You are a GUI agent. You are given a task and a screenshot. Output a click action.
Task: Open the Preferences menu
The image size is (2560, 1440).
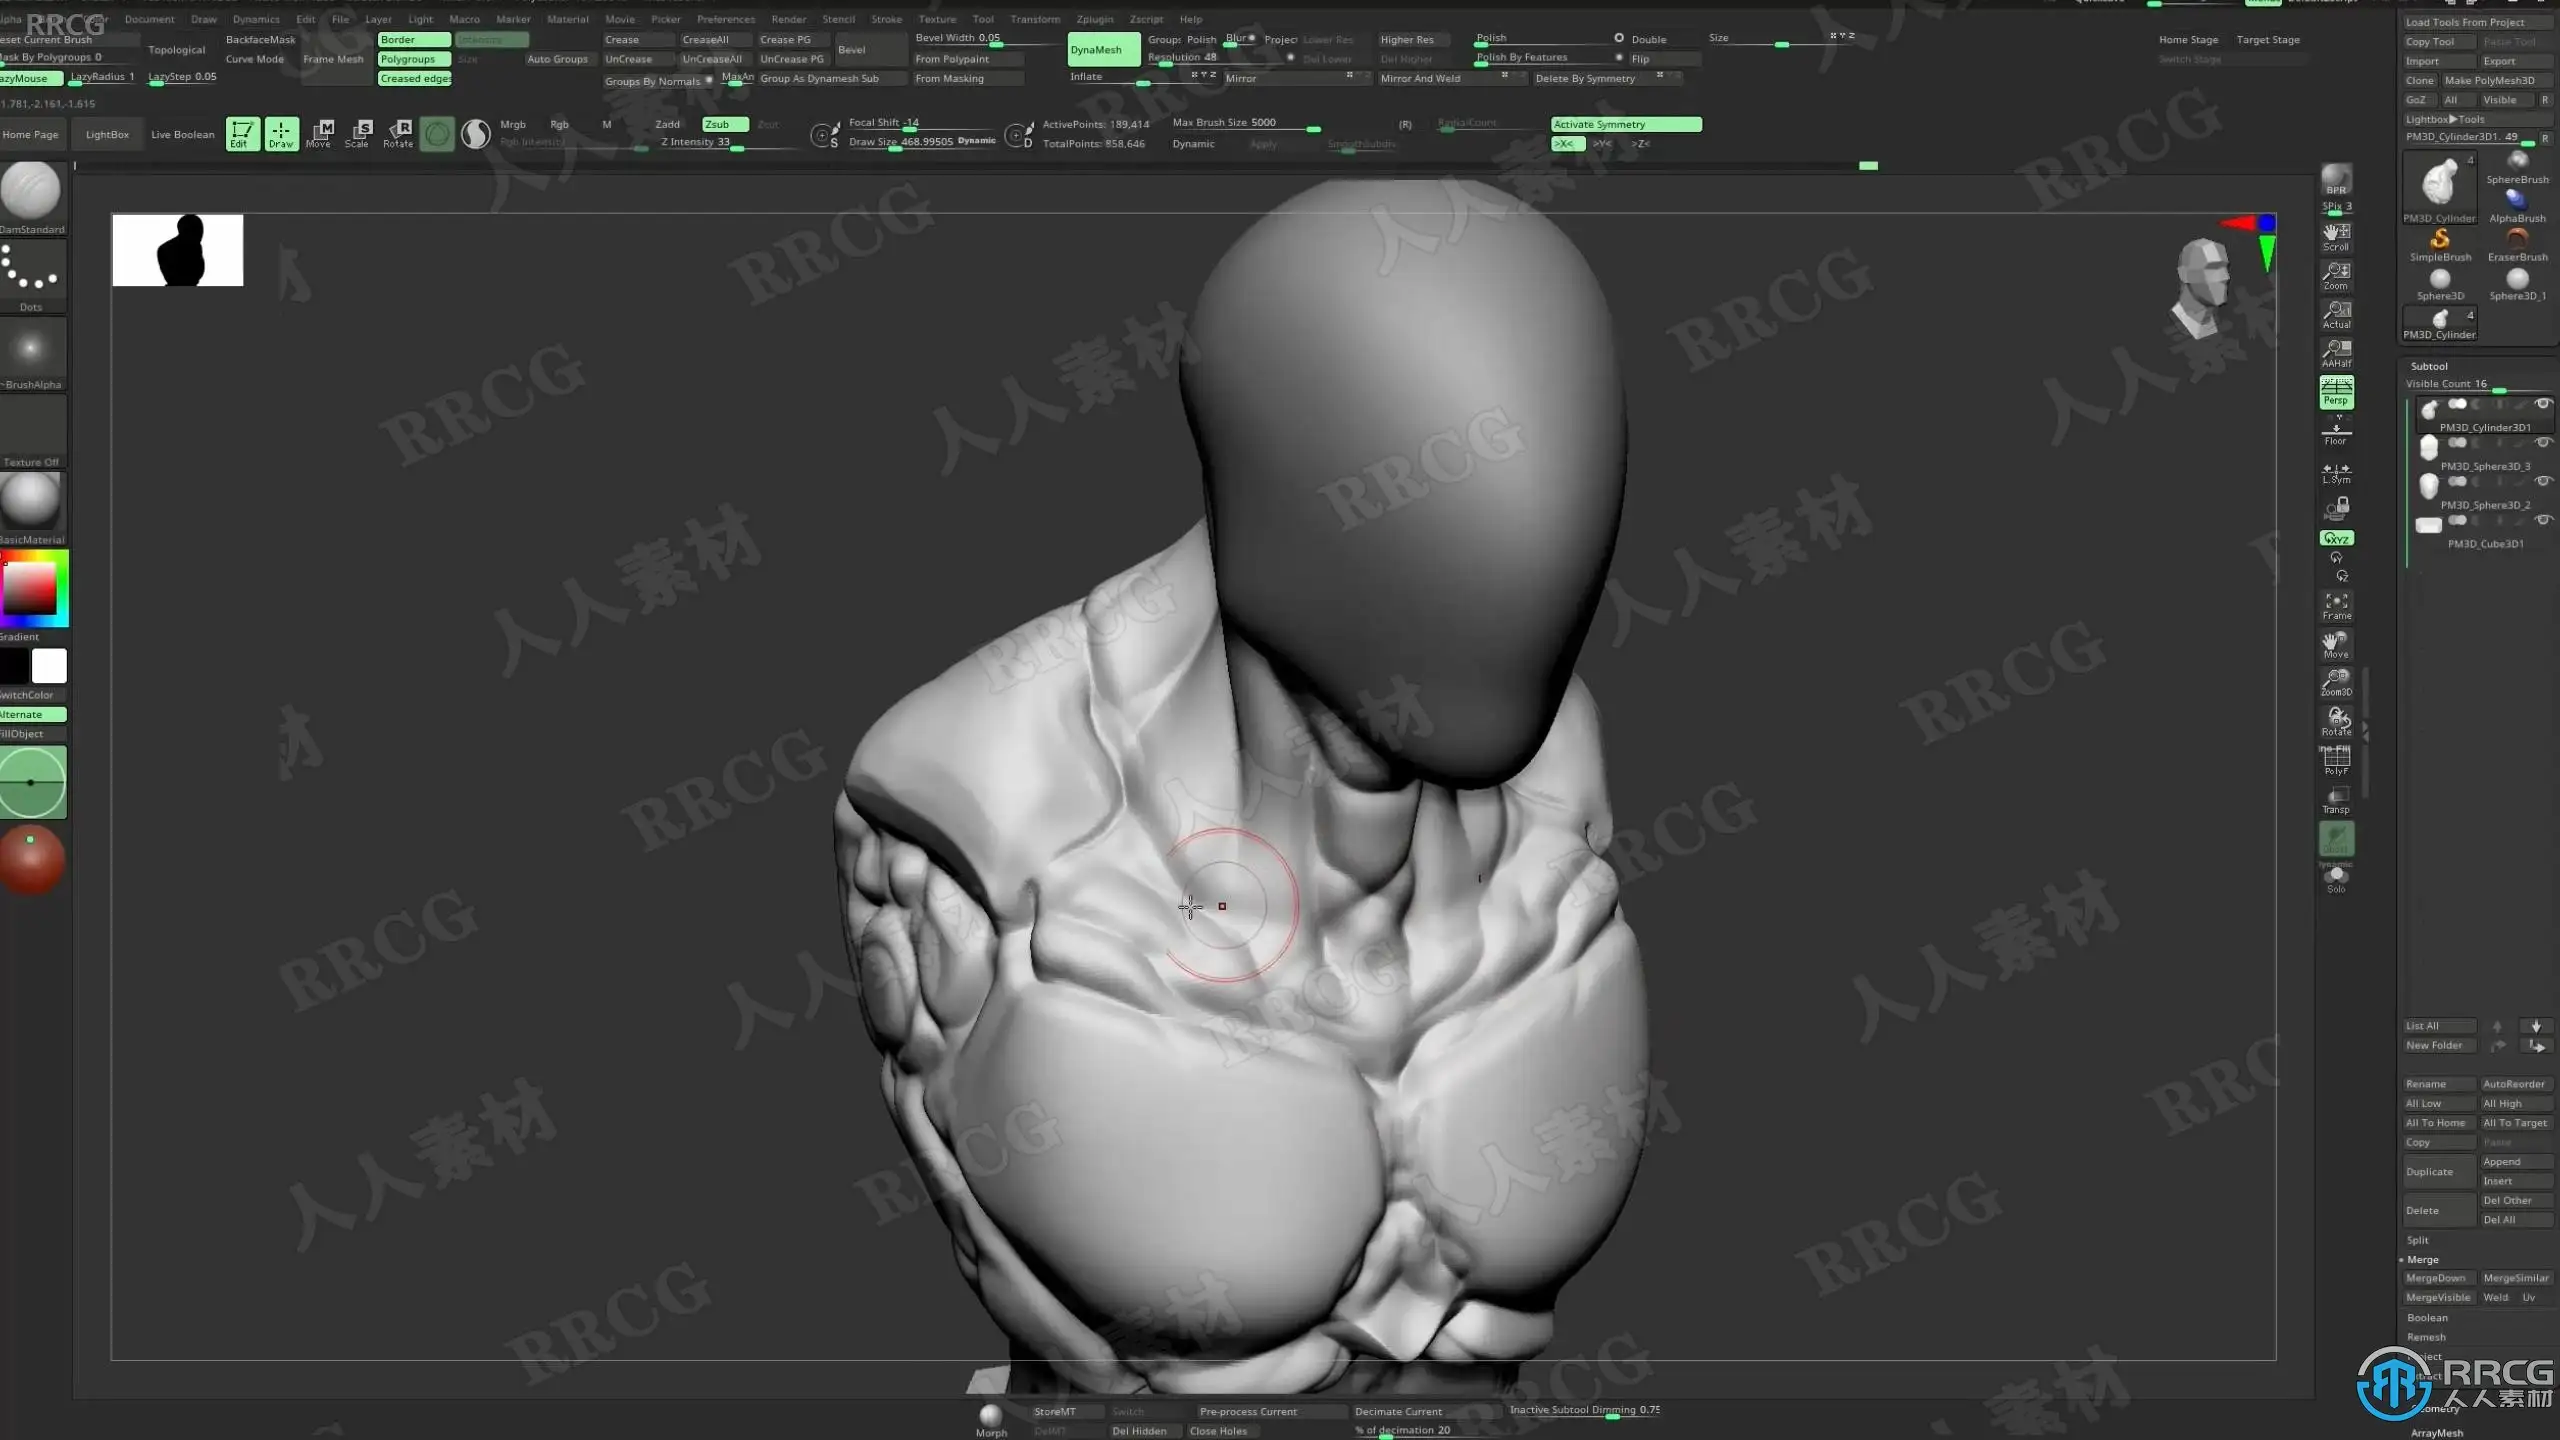725,19
